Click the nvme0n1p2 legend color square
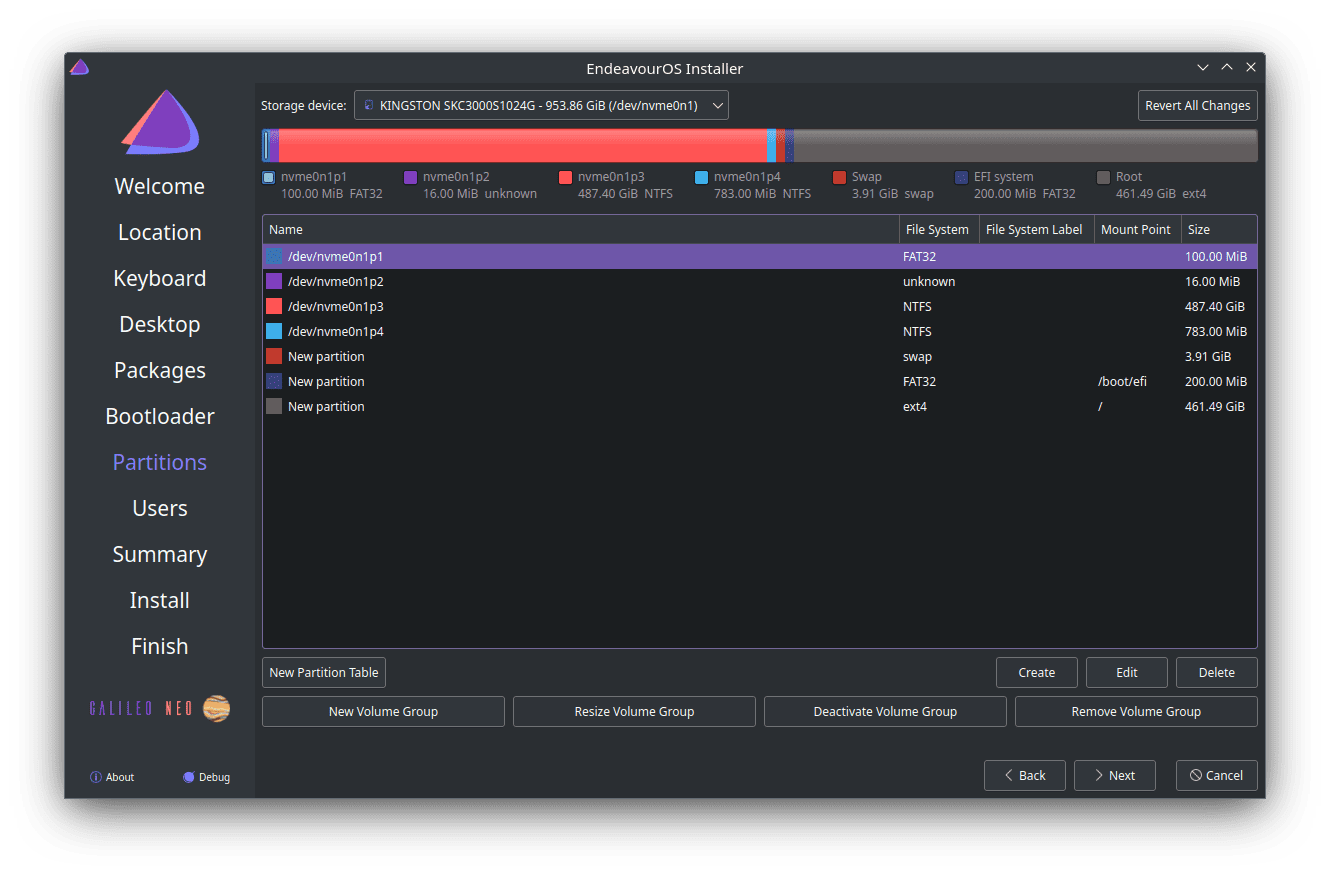 pos(410,177)
